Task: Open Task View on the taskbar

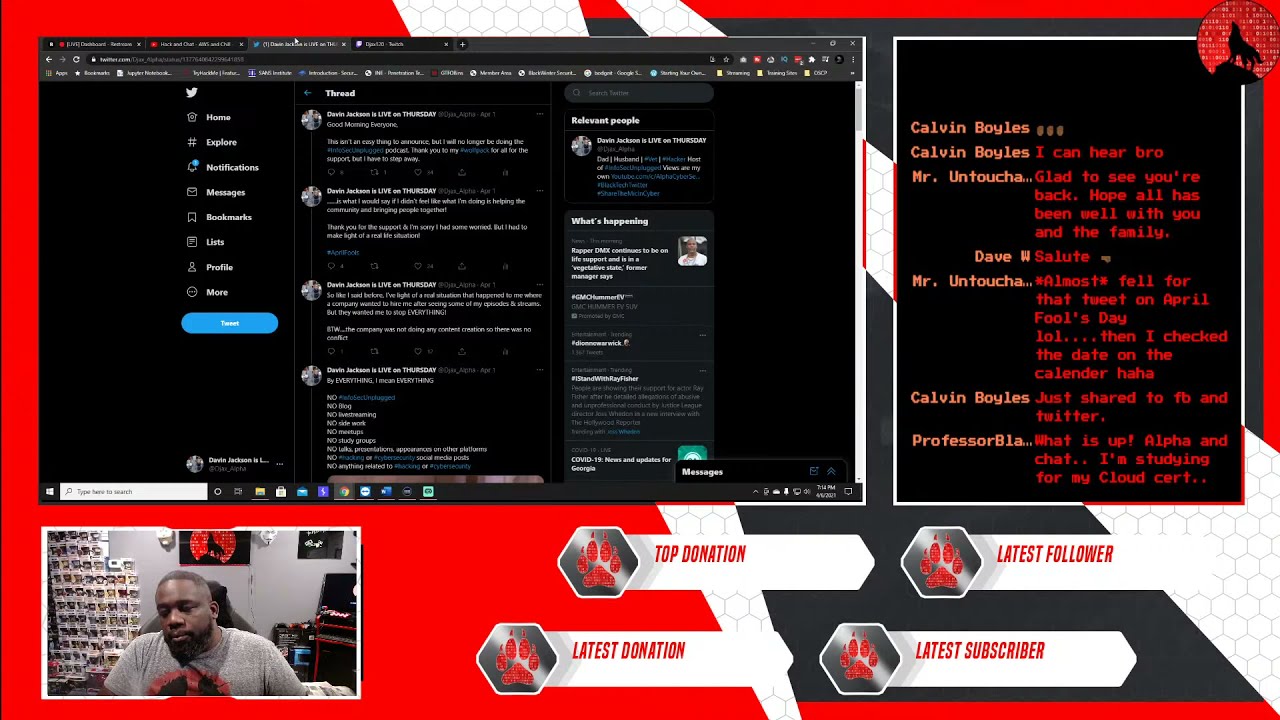Action: [x=238, y=491]
